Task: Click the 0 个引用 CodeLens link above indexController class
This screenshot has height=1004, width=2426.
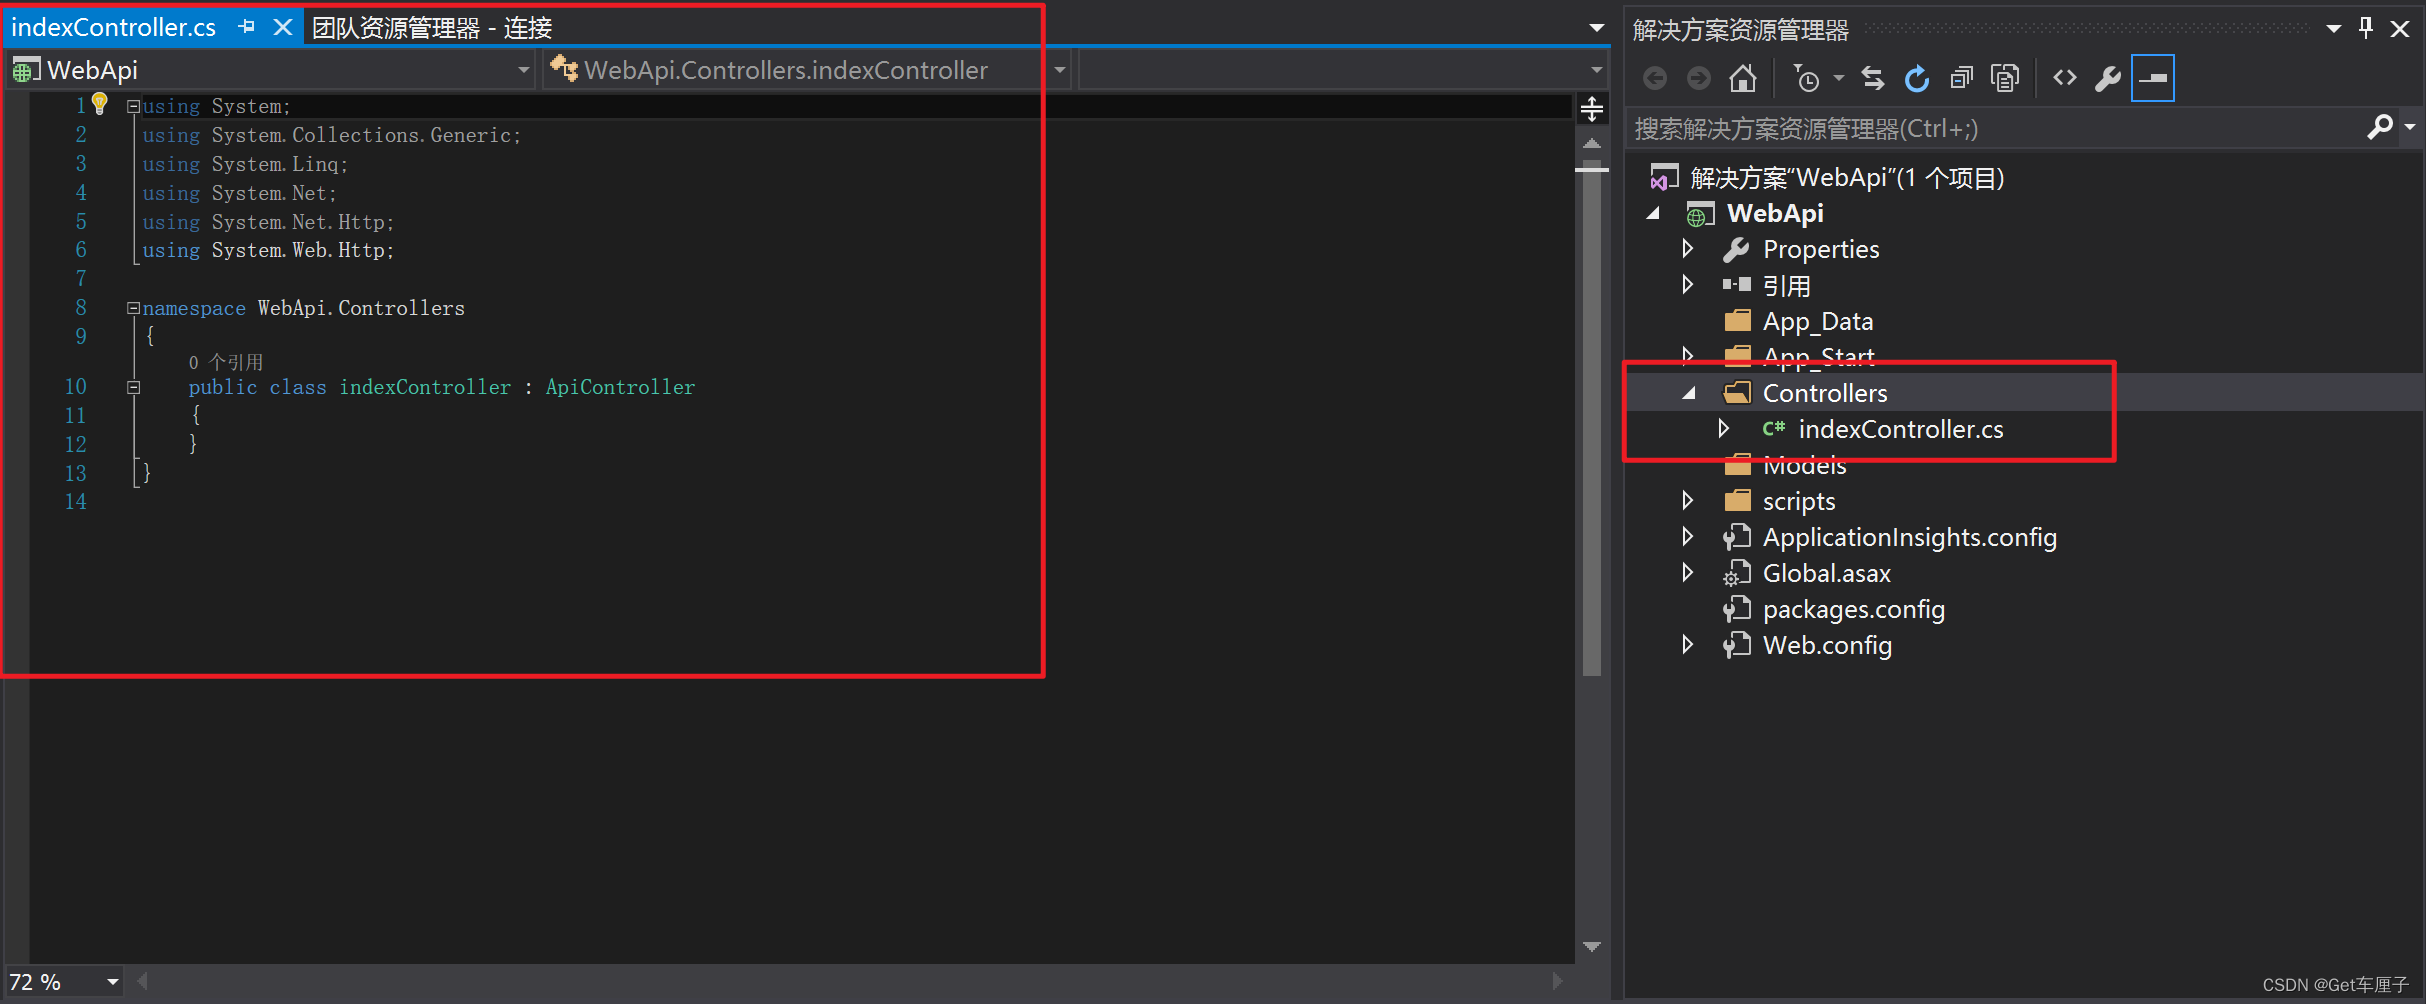Action: tap(225, 361)
